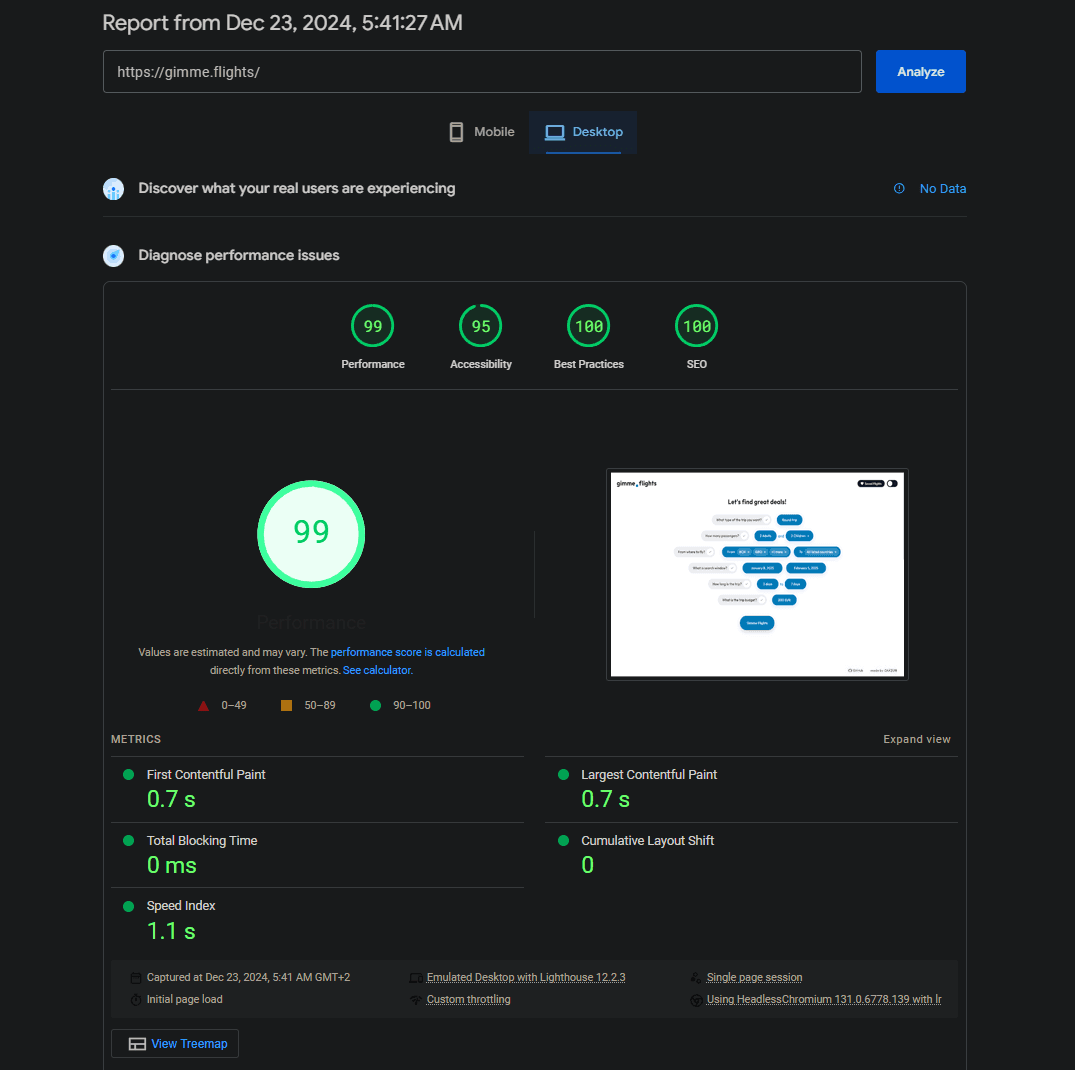Click the icon beside Diagnose performance issues
Viewport: 1075px width, 1070px height.
[114, 256]
